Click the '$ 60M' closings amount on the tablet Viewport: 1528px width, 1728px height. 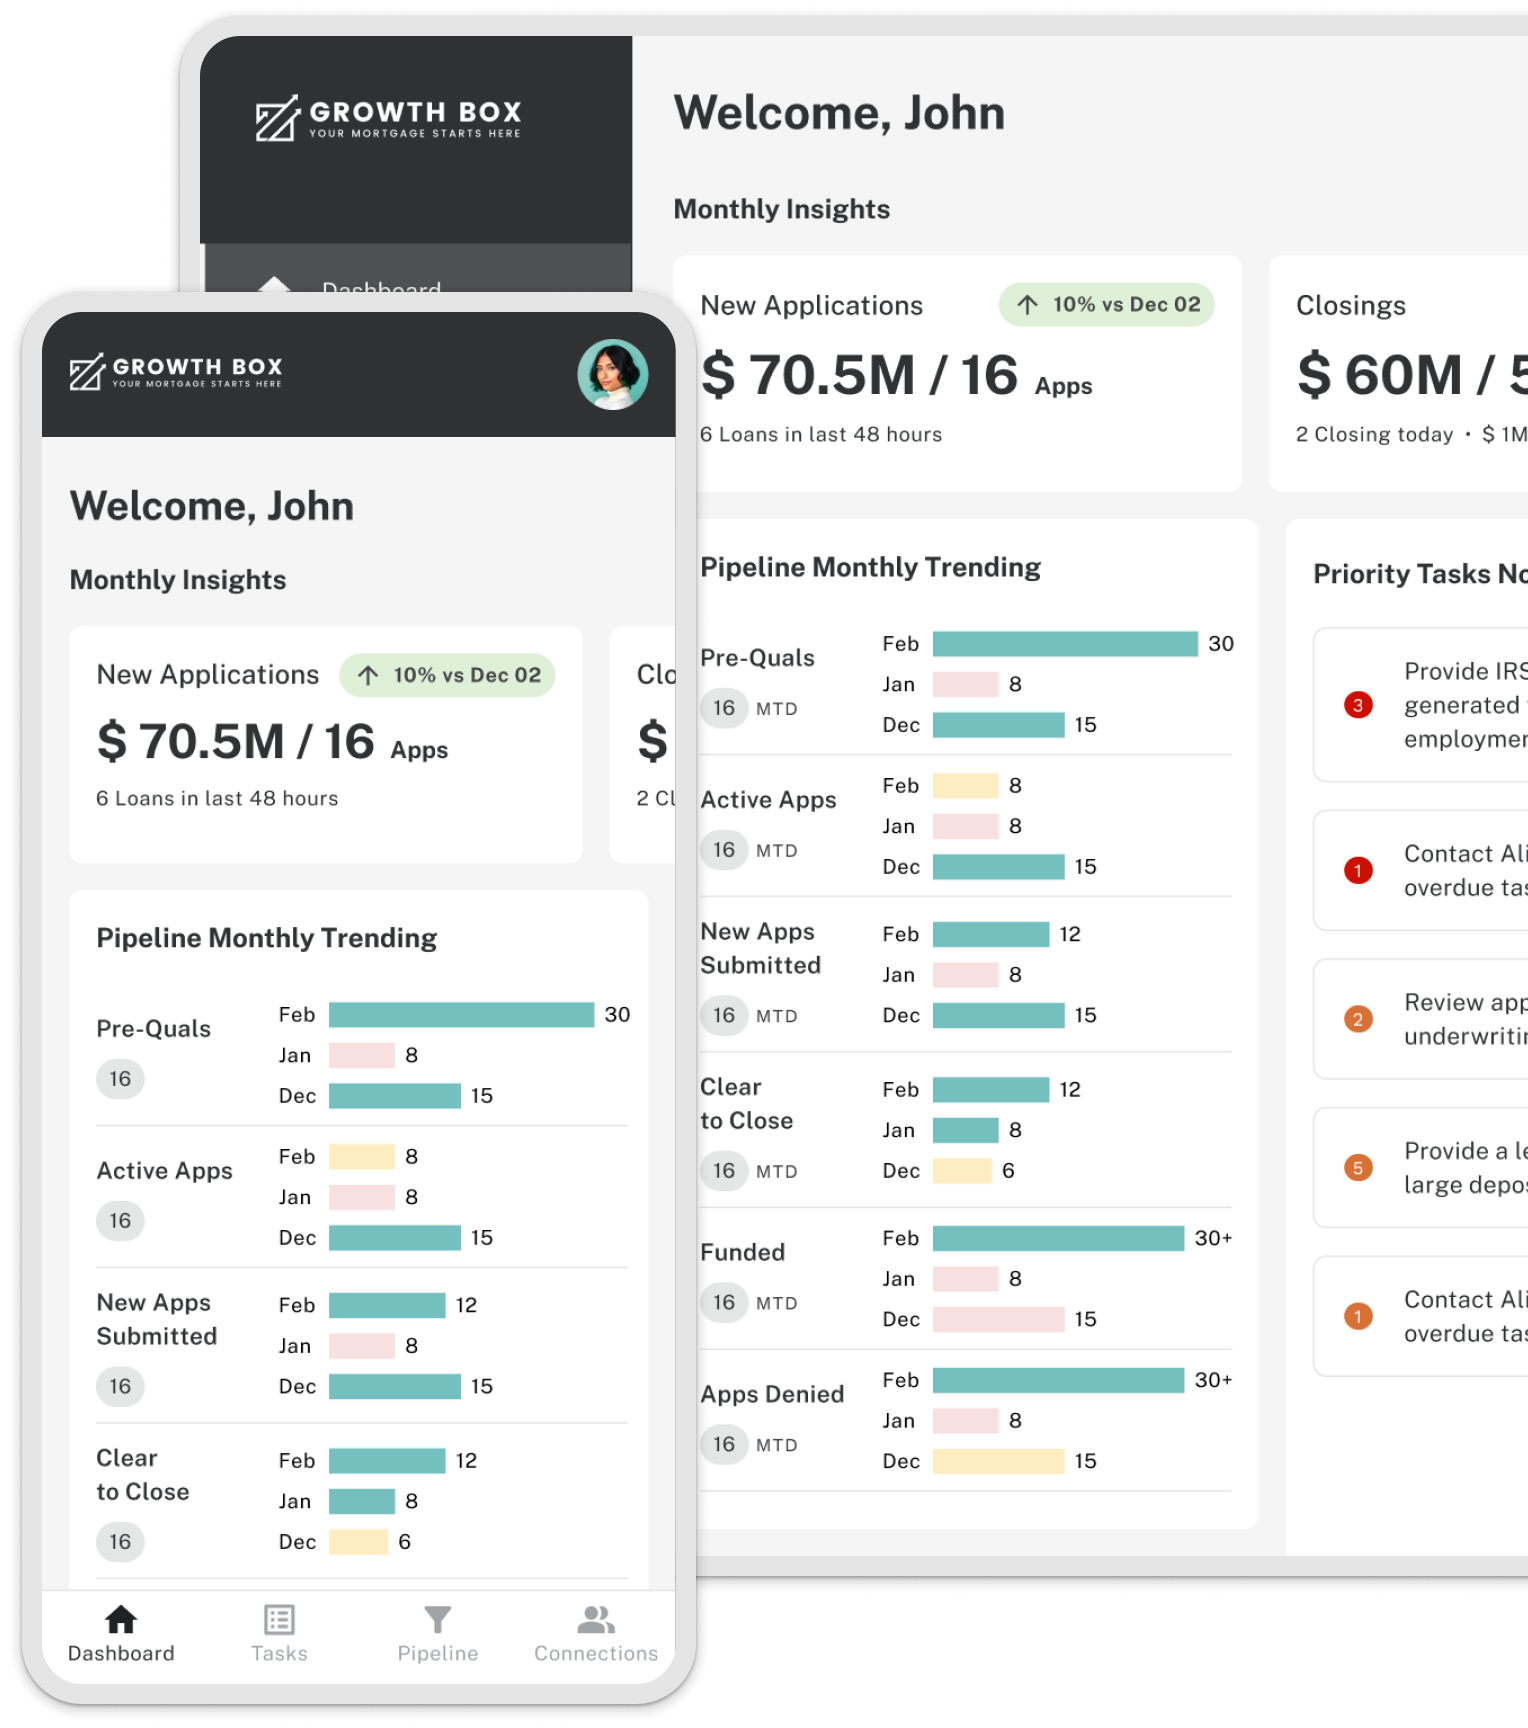tap(1380, 376)
